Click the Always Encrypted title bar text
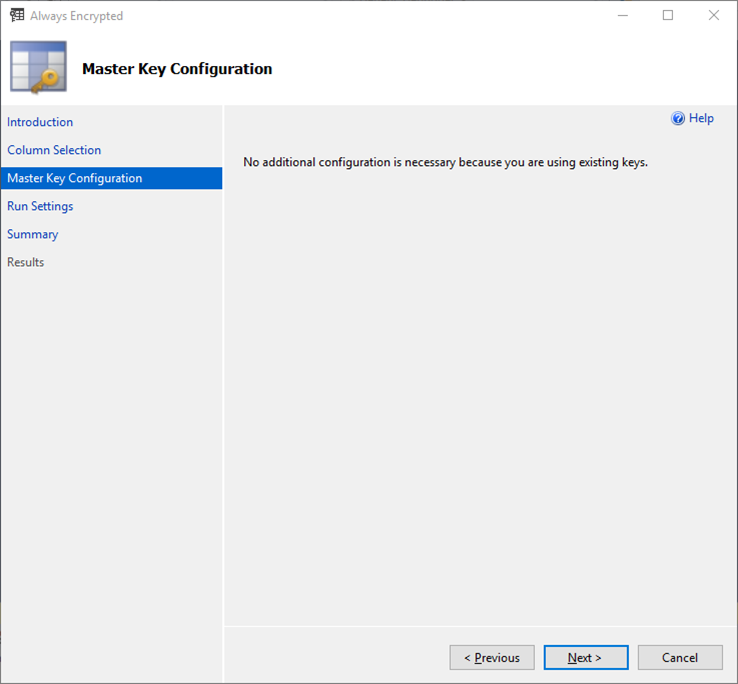 tap(77, 16)
